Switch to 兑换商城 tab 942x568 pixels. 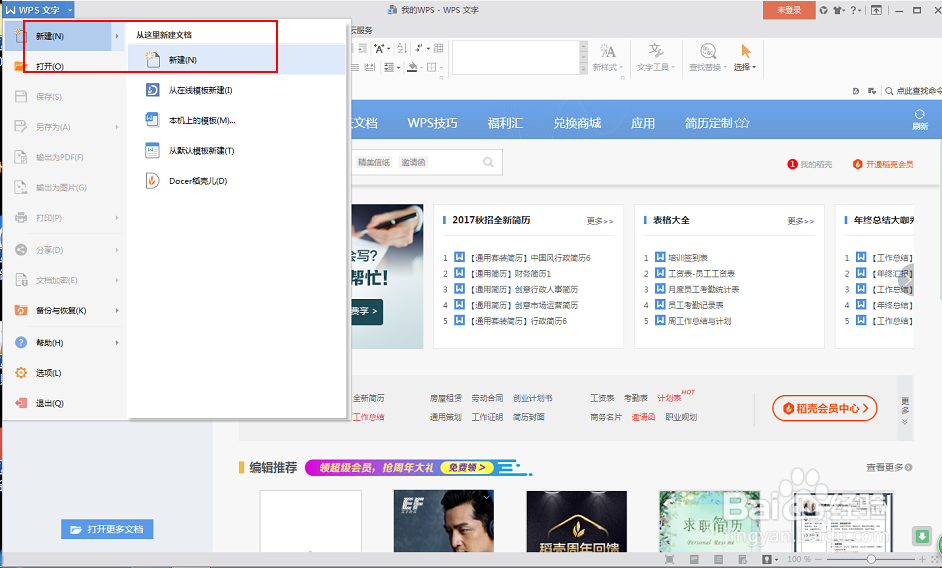[577, 123]
